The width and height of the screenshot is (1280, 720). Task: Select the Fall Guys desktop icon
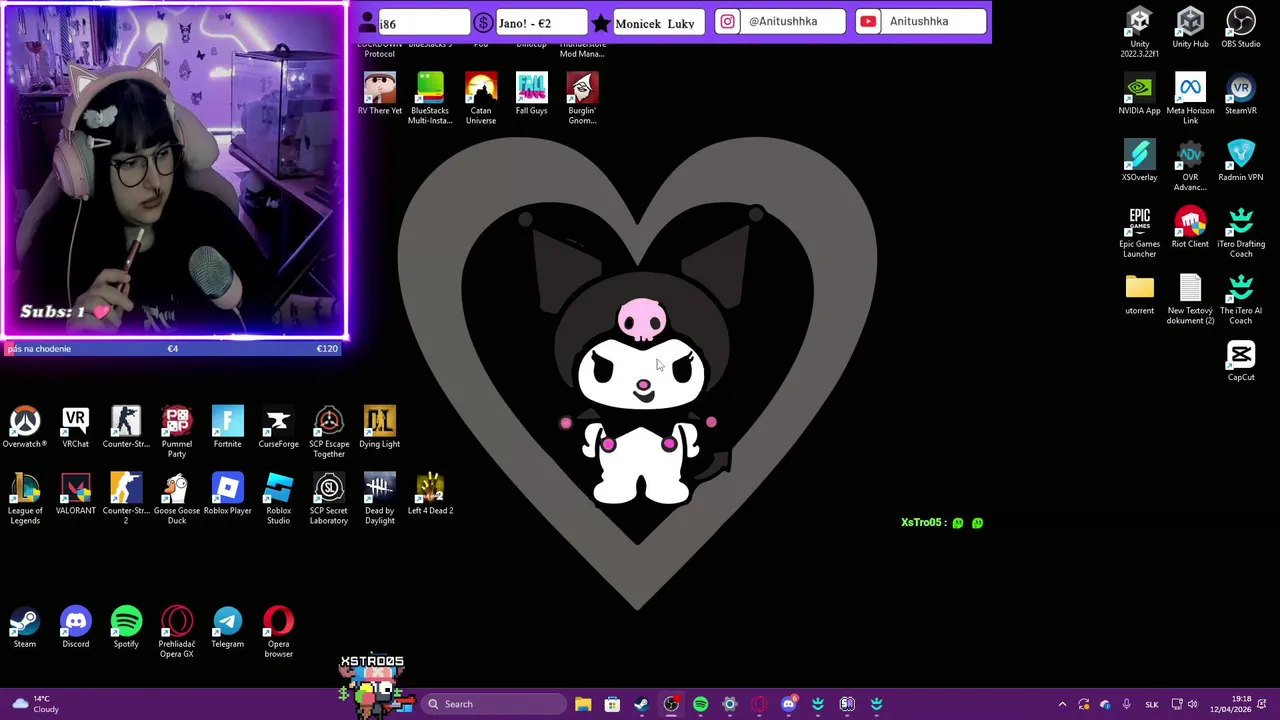pos(531,94)
